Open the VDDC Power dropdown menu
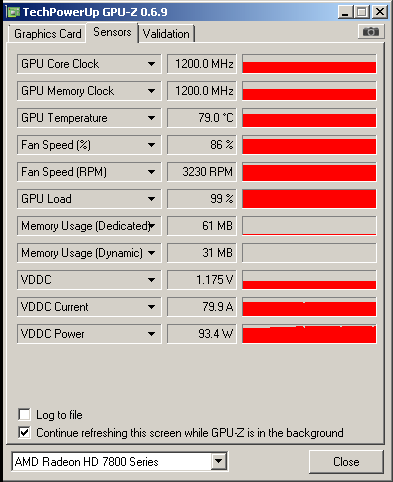This screenshot has height=482, width=393. click(x=151, y=334)
